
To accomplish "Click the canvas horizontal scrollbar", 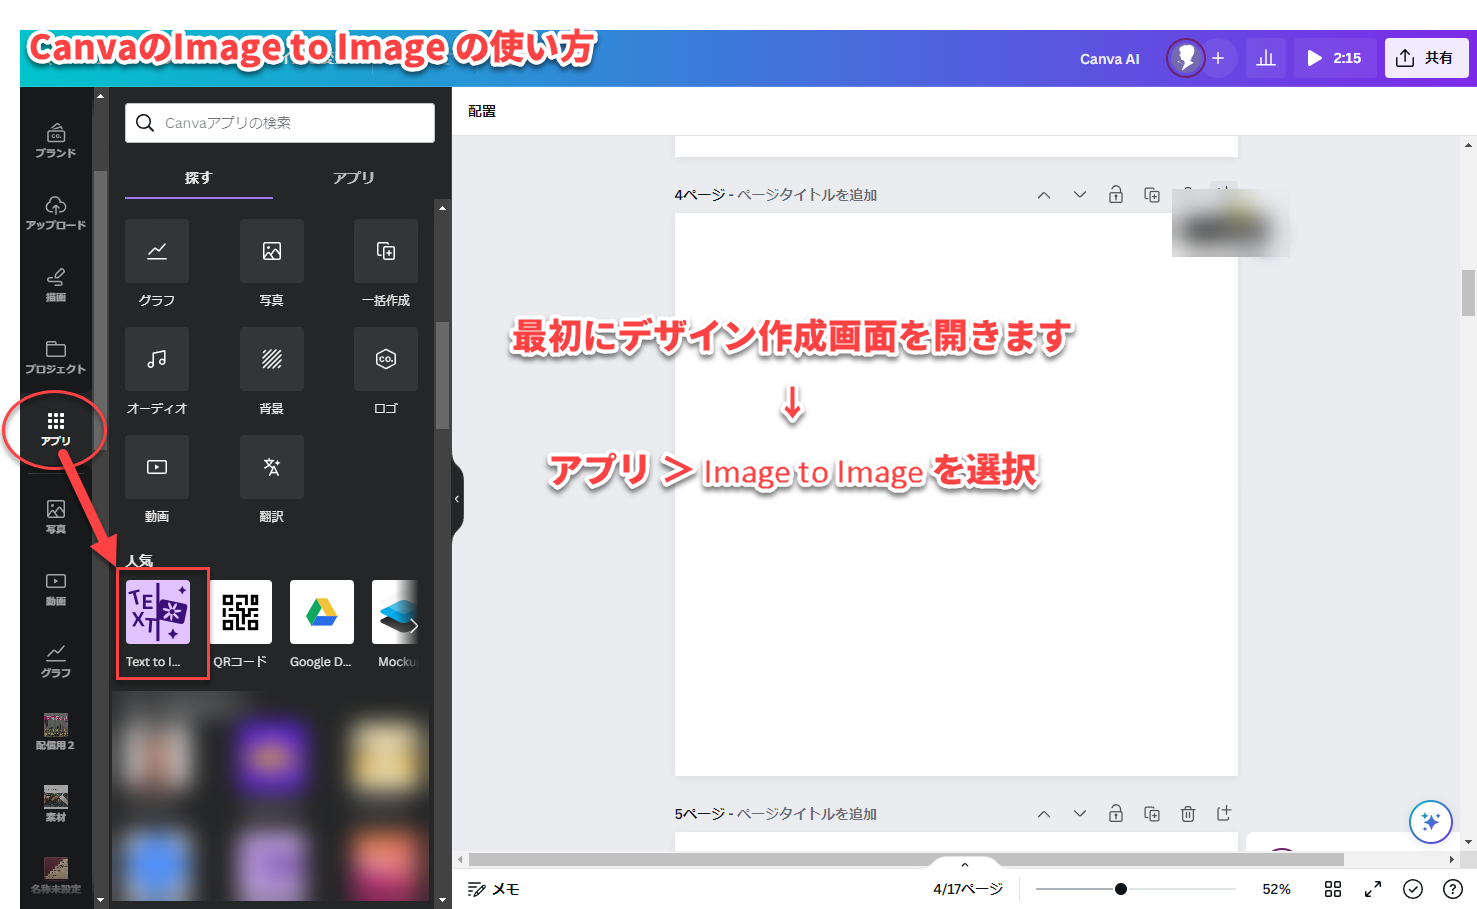I will click(x=906, y=859).
